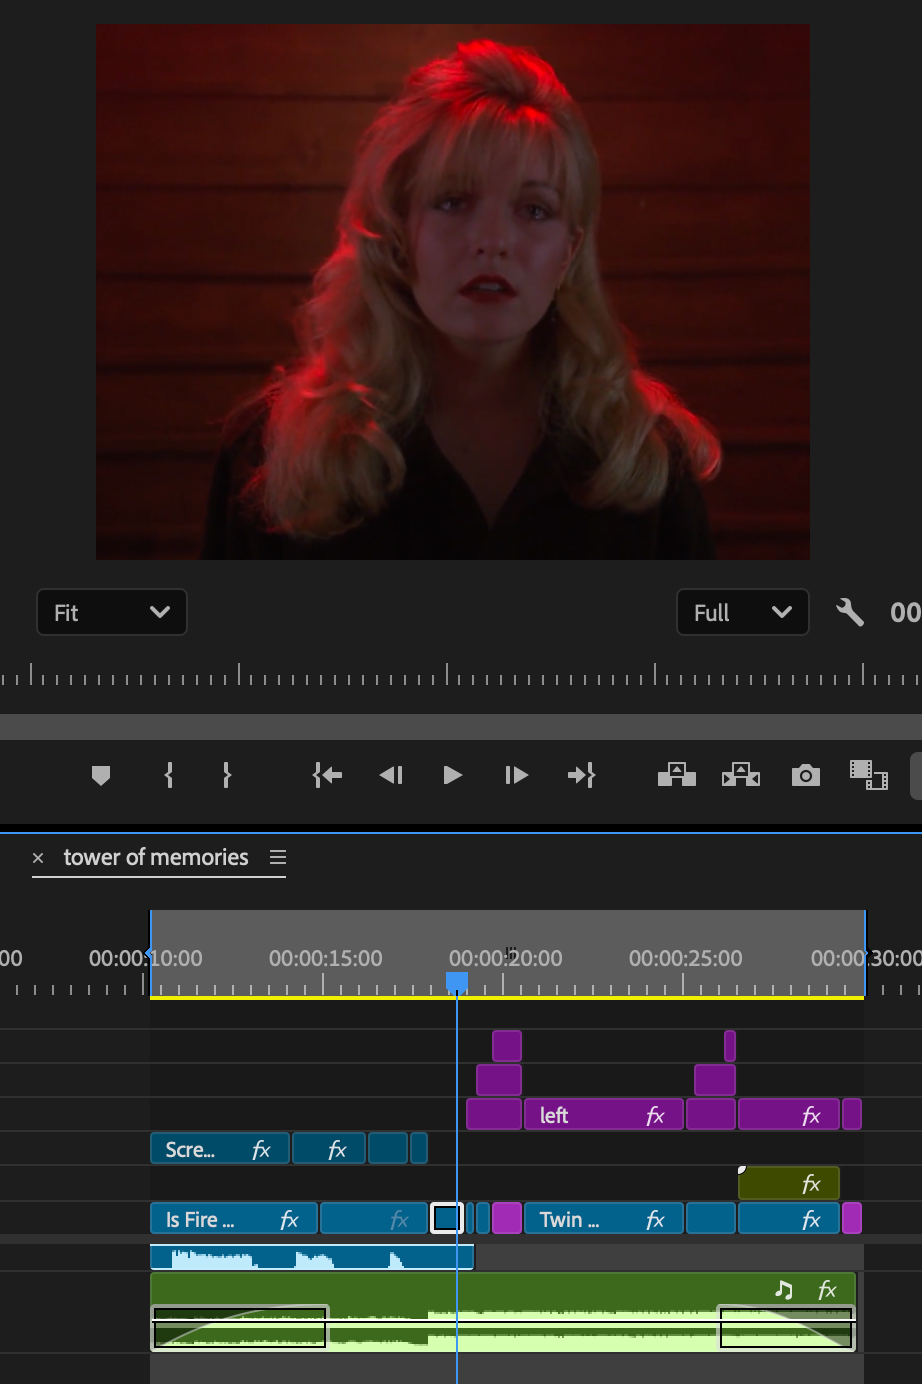Screen dimensions: 922x1384
Task: Select the tower of memories sequence tab
Action: [156, 857]
